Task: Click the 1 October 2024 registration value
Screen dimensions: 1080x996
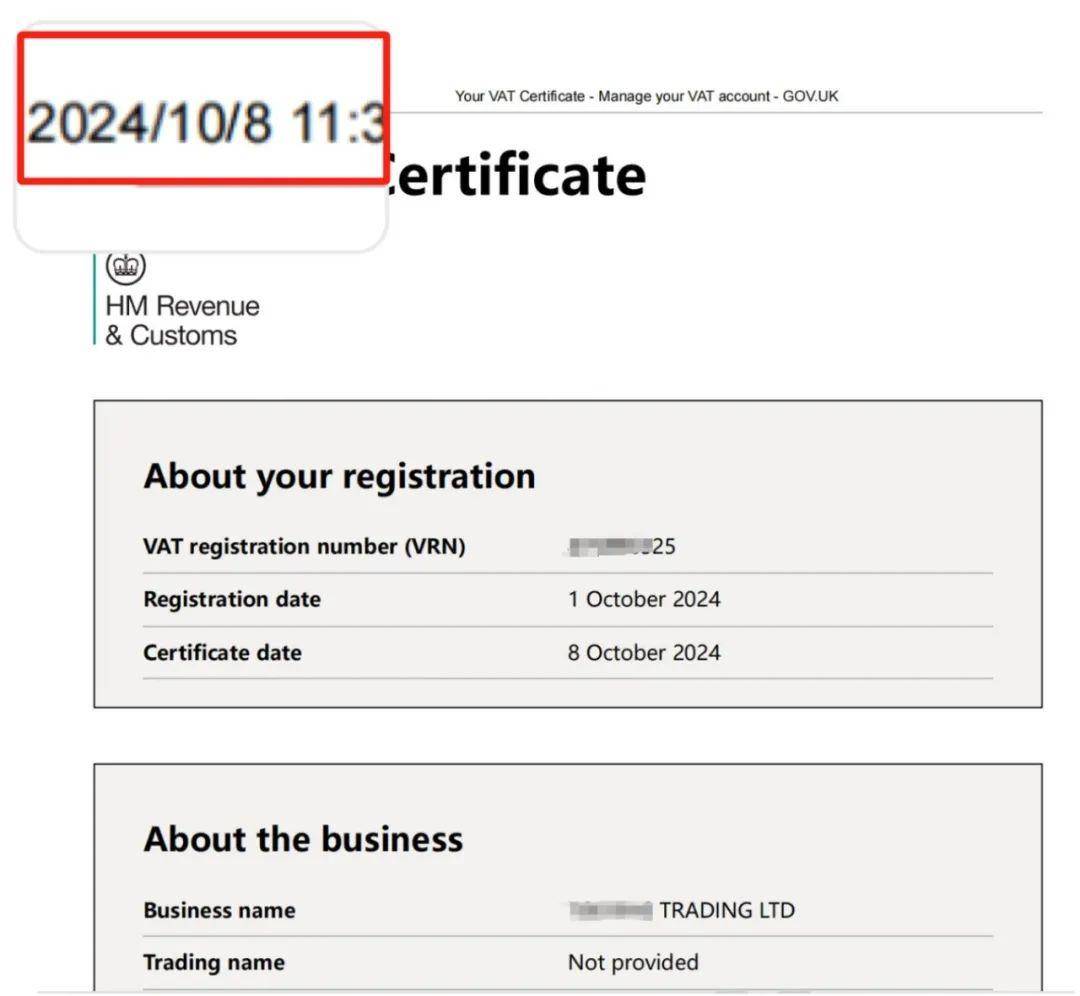Action: click(644, 599)
